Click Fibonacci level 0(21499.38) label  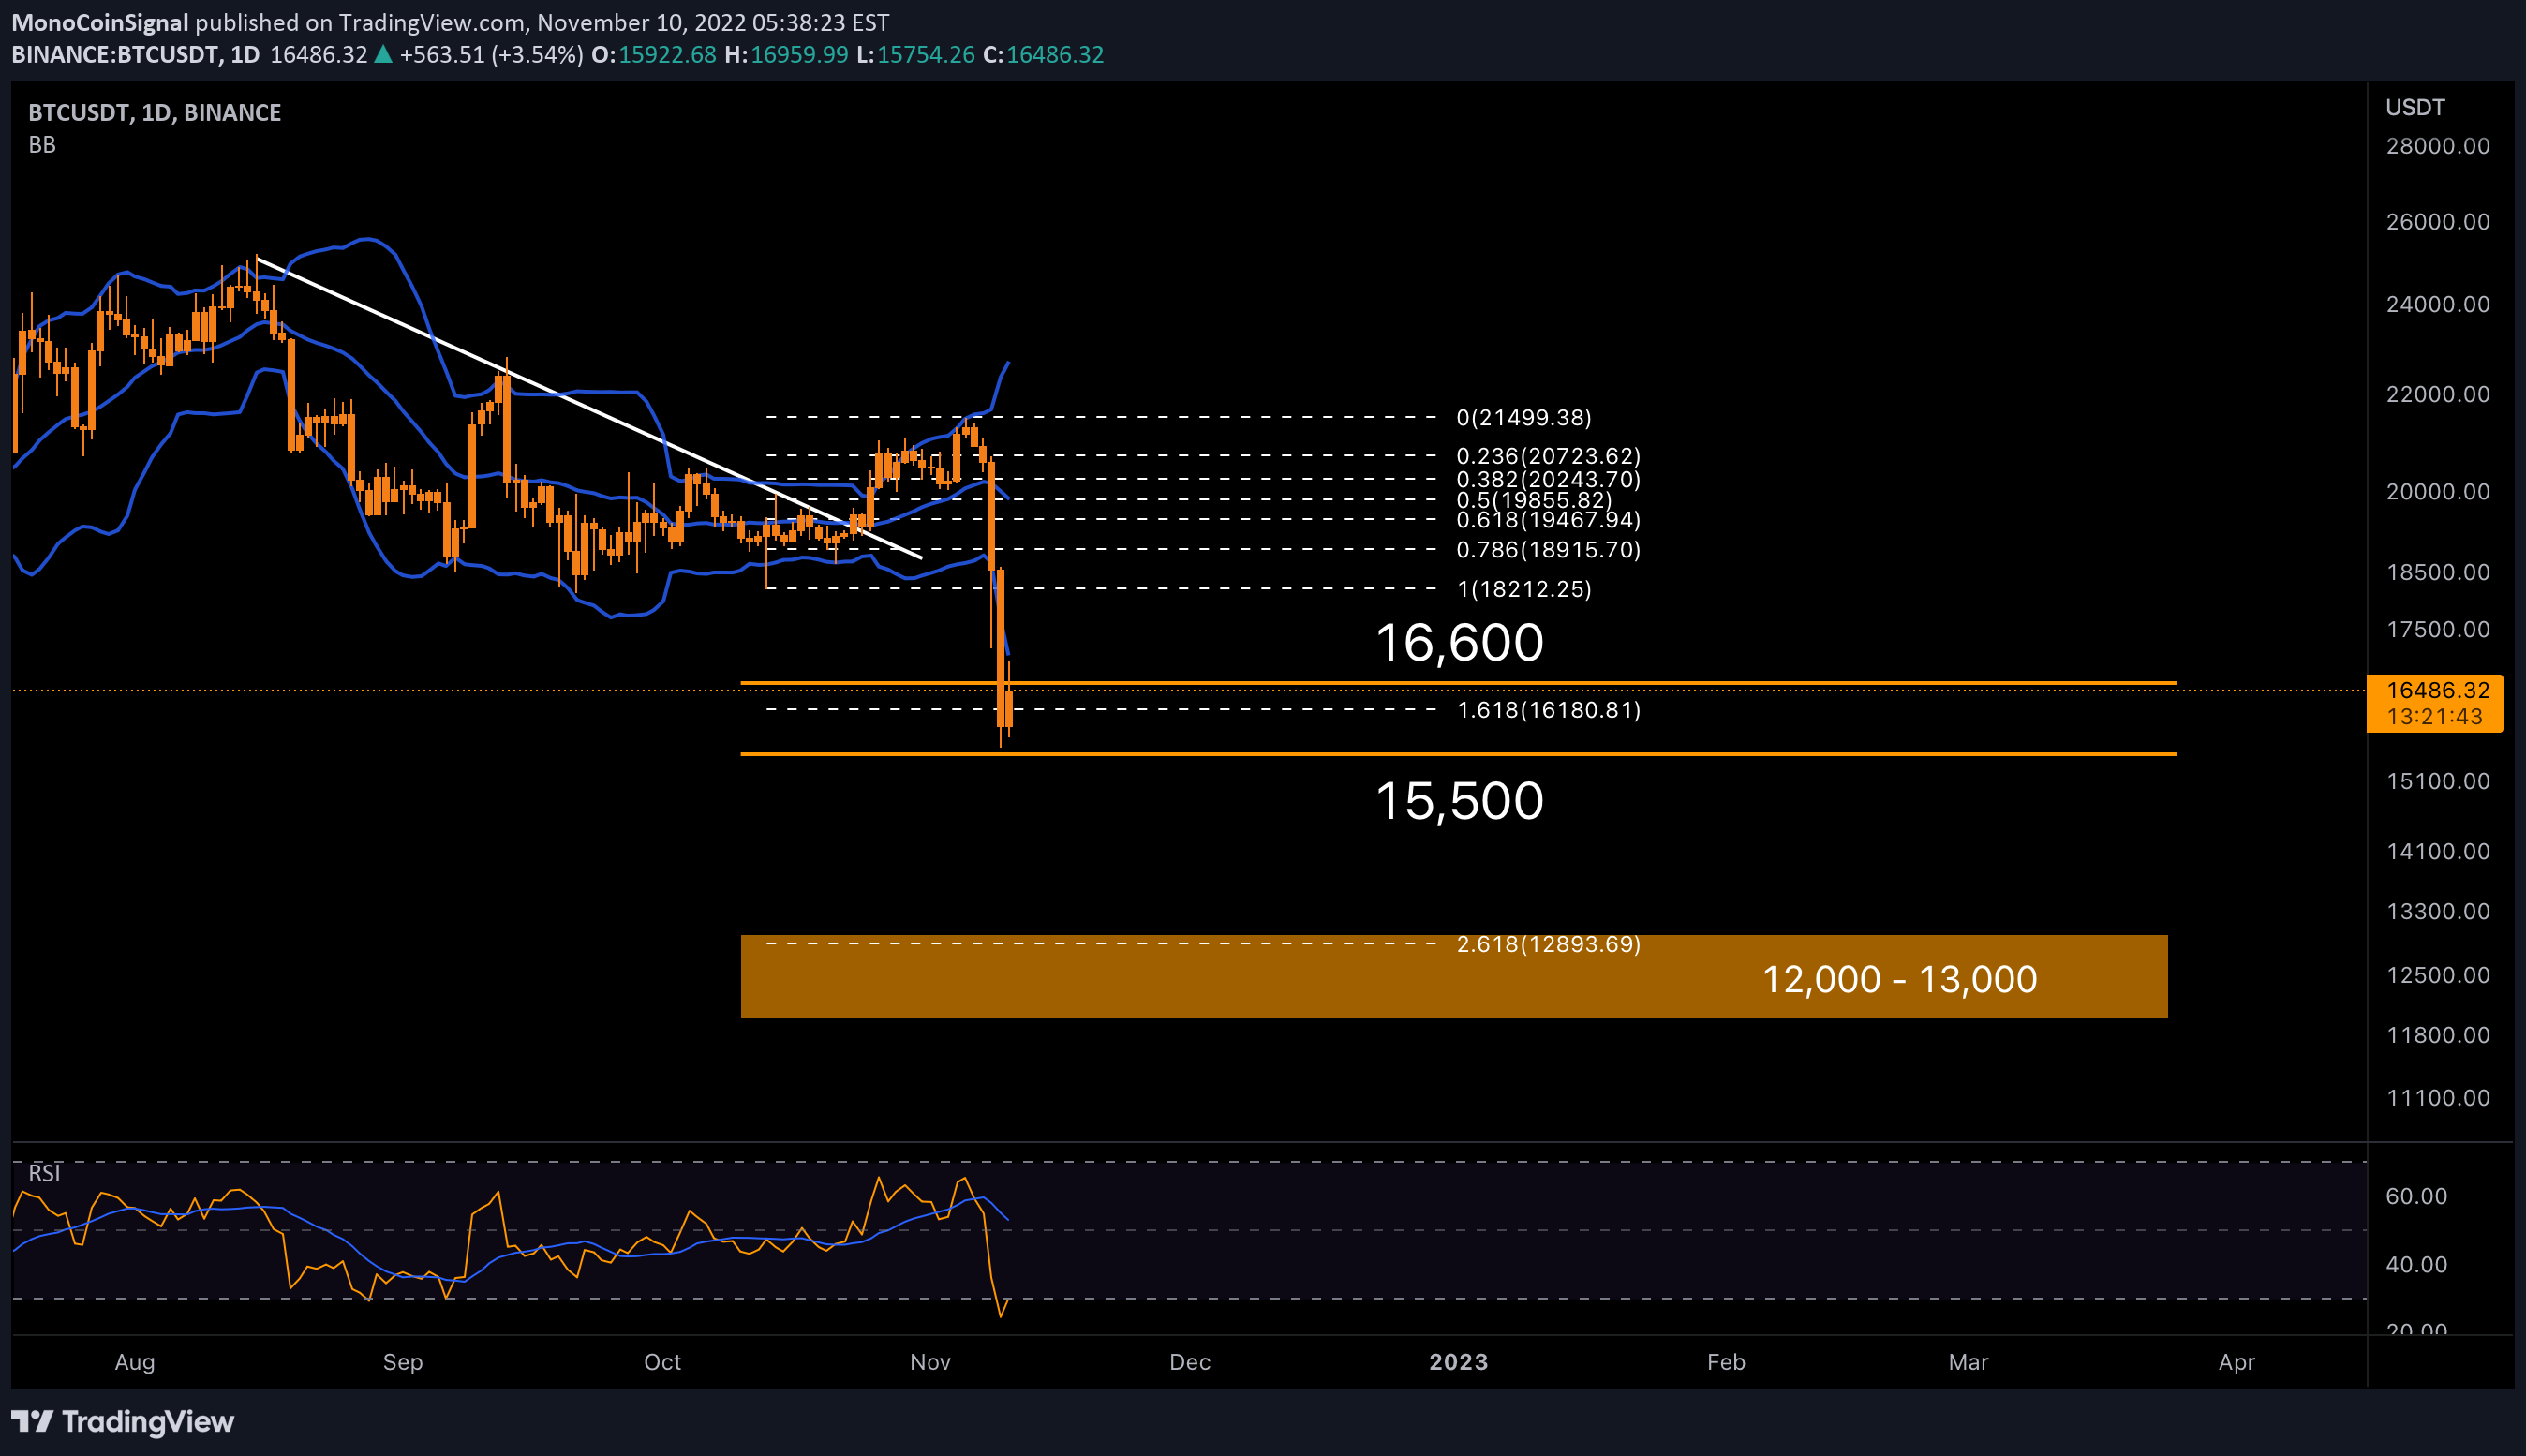click(1523, 417)
